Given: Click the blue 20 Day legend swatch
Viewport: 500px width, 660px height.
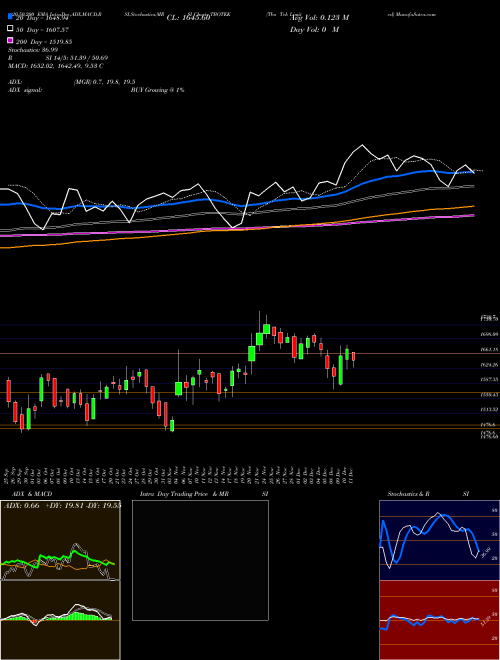Looking at the screenshot, I should click(x=10, y=18).
